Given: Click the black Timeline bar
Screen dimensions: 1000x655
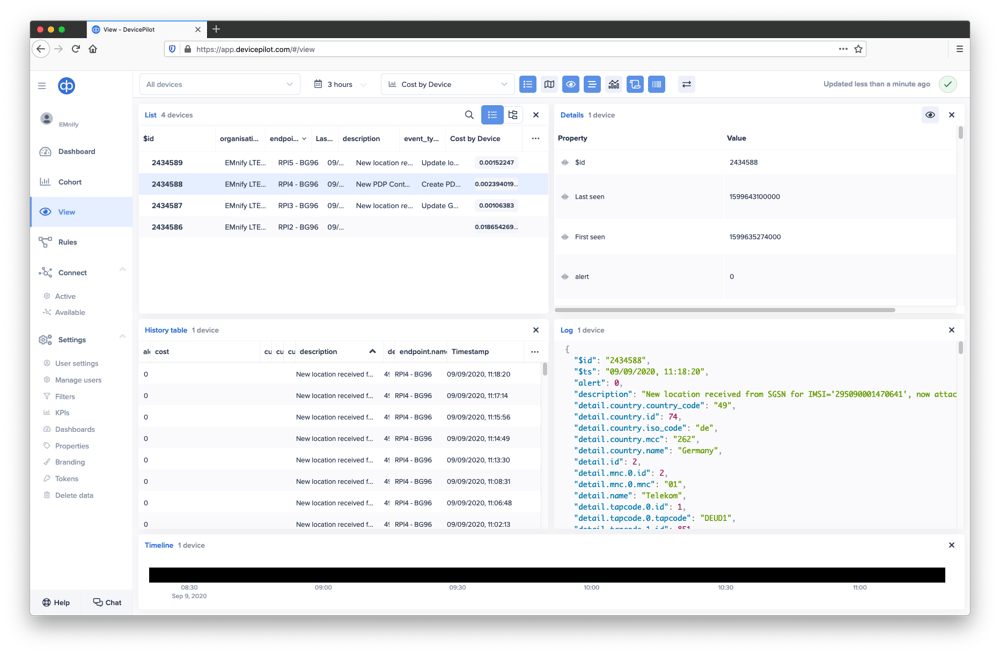Looking at the screenshot, I should pos(547,575).
